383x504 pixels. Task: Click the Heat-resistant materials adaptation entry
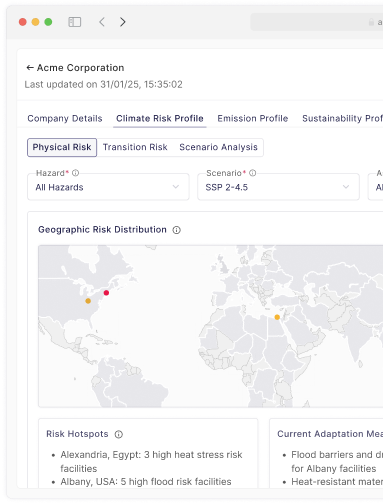pos(337,482)
